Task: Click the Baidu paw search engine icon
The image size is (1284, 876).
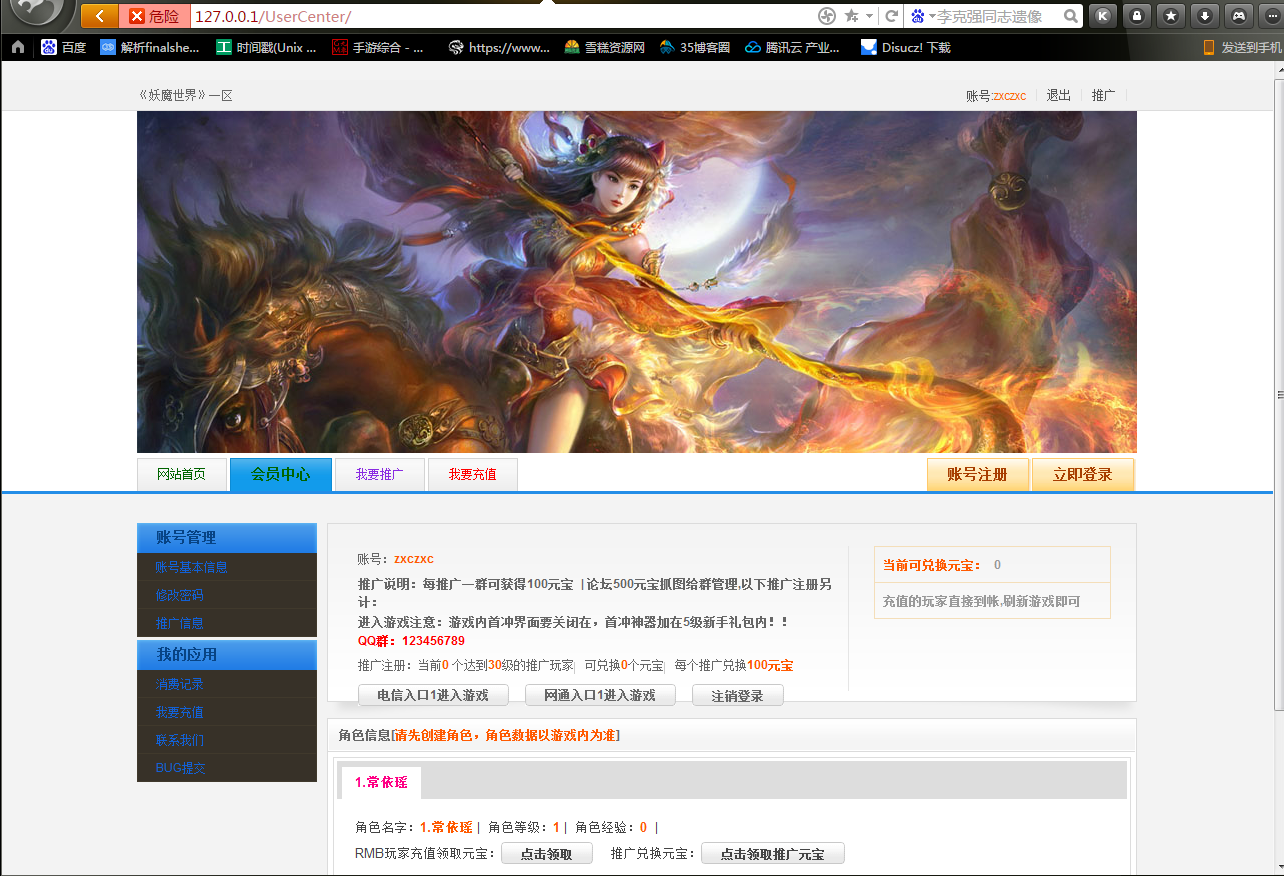Action: pos(917,16)
